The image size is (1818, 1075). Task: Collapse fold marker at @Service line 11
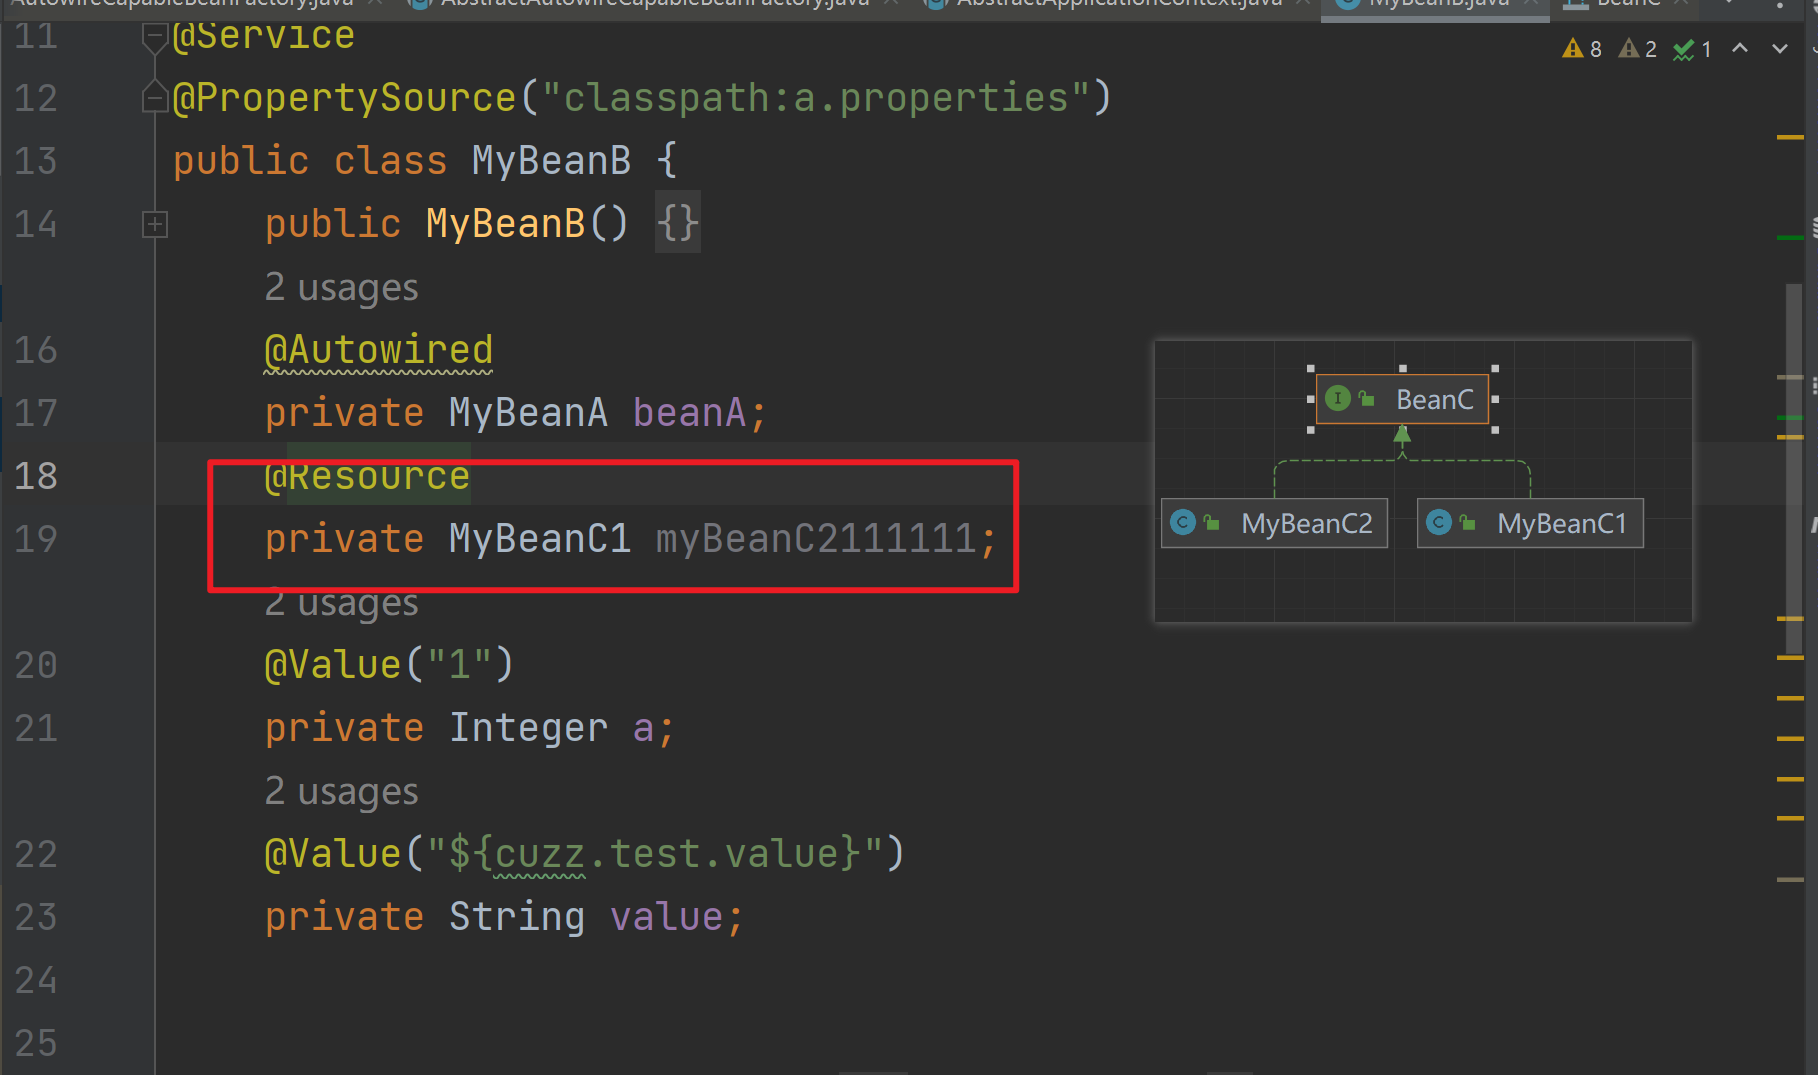[154, 38]
